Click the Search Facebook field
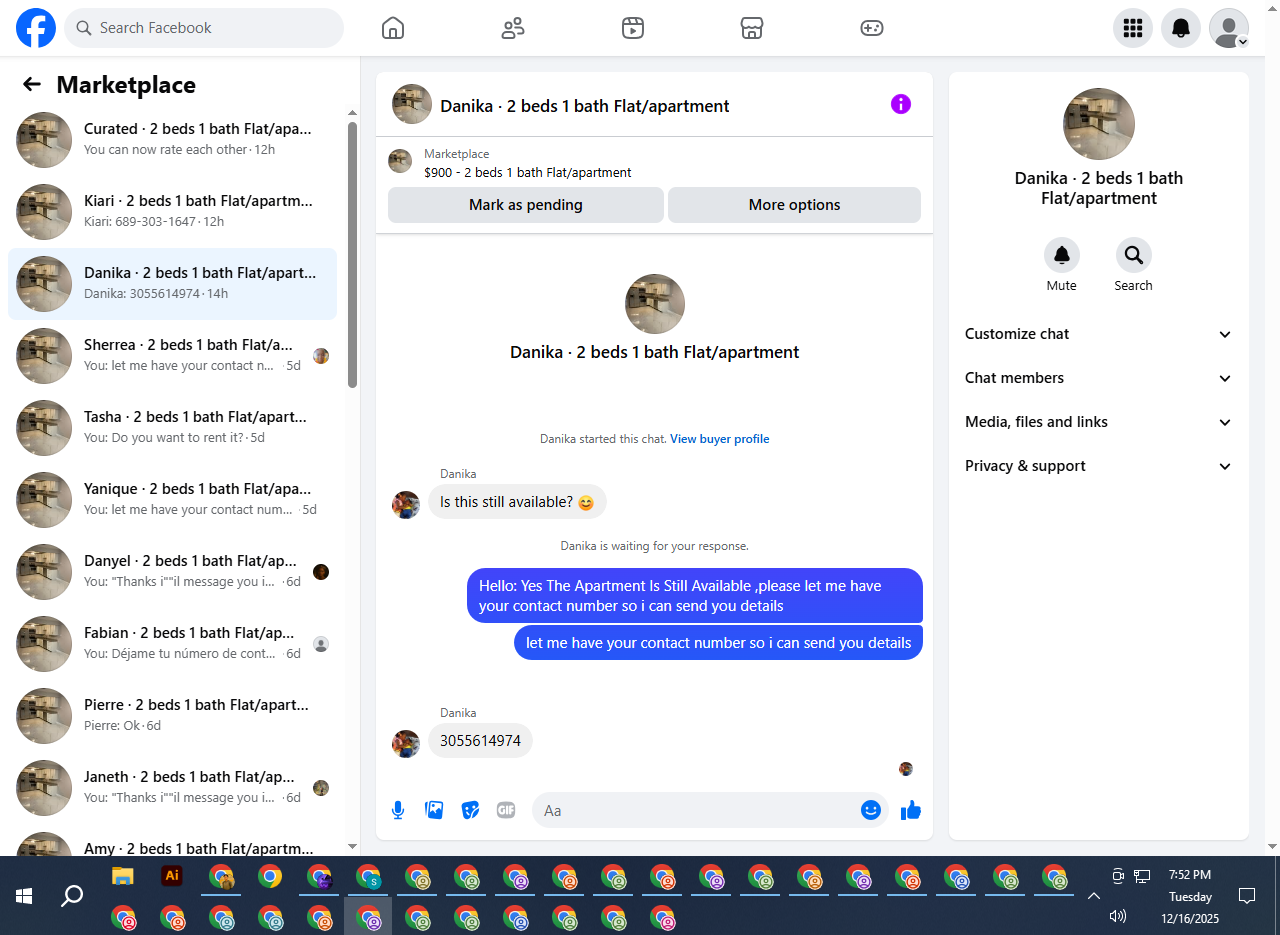Screen dimensions: 1280x935 204,28
